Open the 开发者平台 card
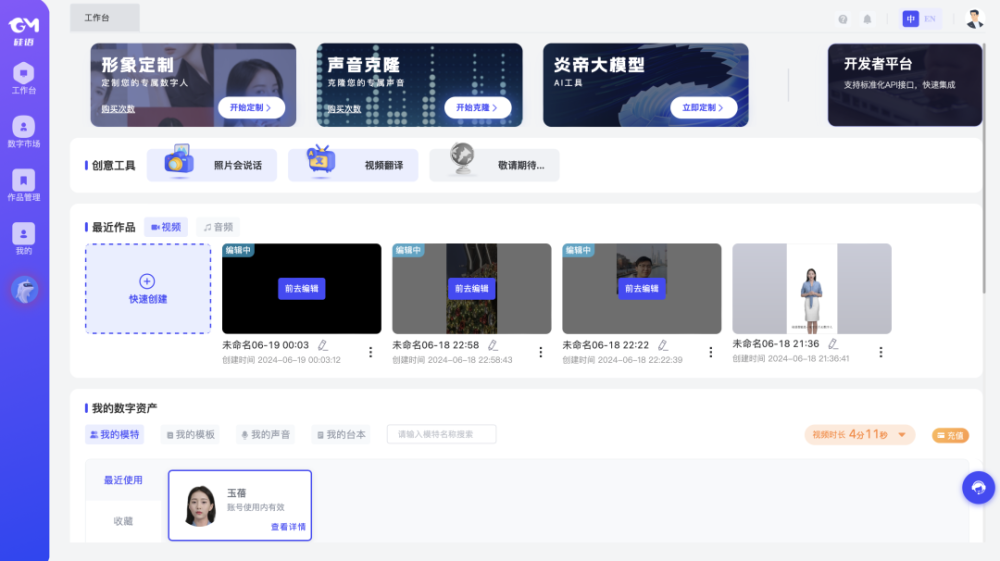Viewport: 1000px width, 561px height. [x=904, y=85]
